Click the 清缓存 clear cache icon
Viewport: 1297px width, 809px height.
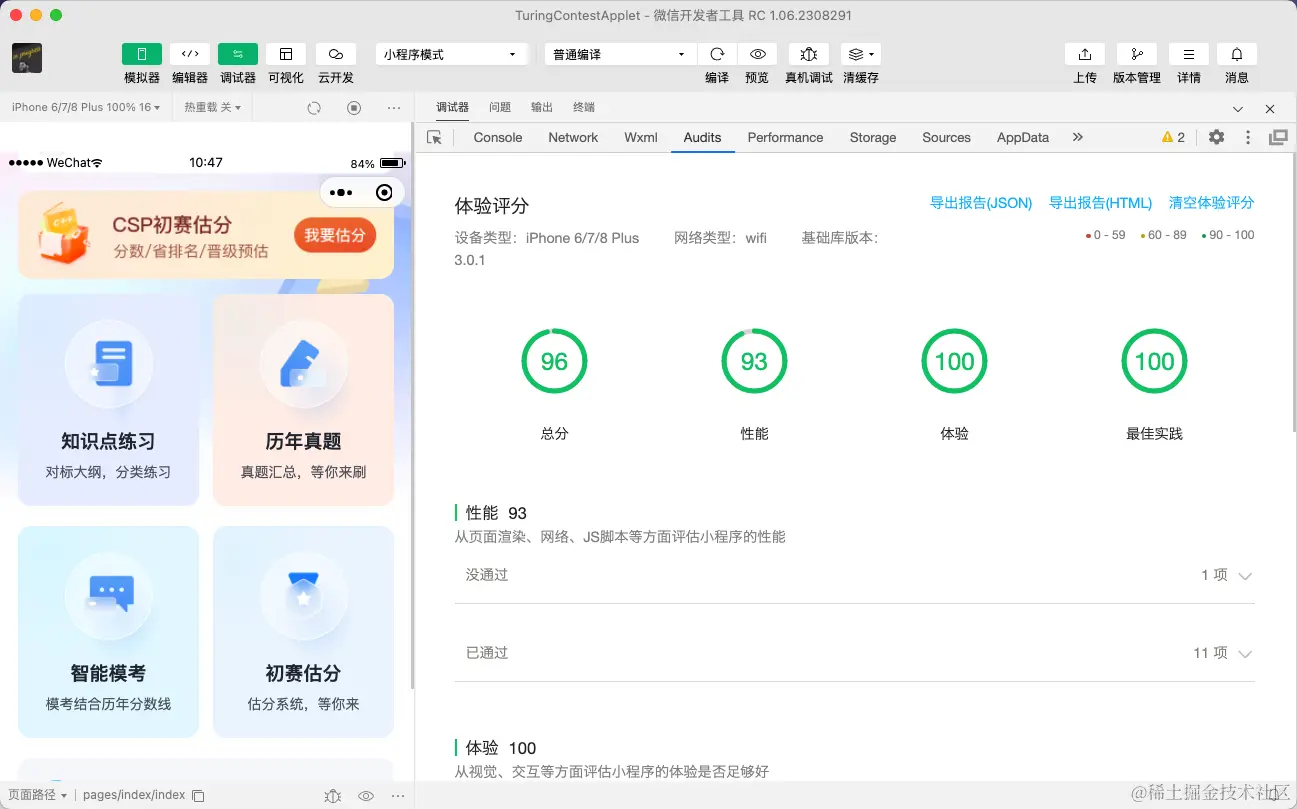click(x=860, y=54)
